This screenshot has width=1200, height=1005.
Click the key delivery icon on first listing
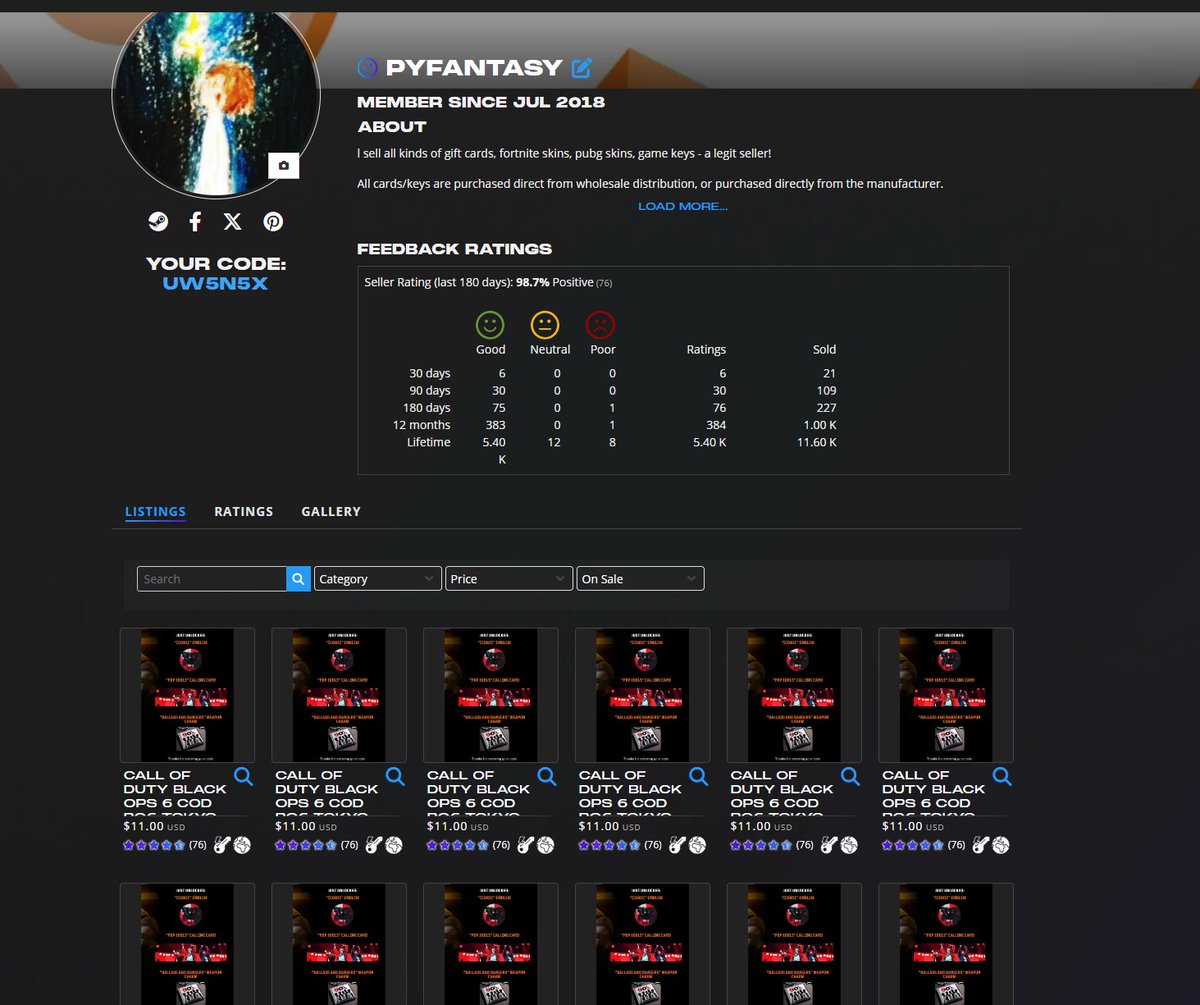coord(223,845)
